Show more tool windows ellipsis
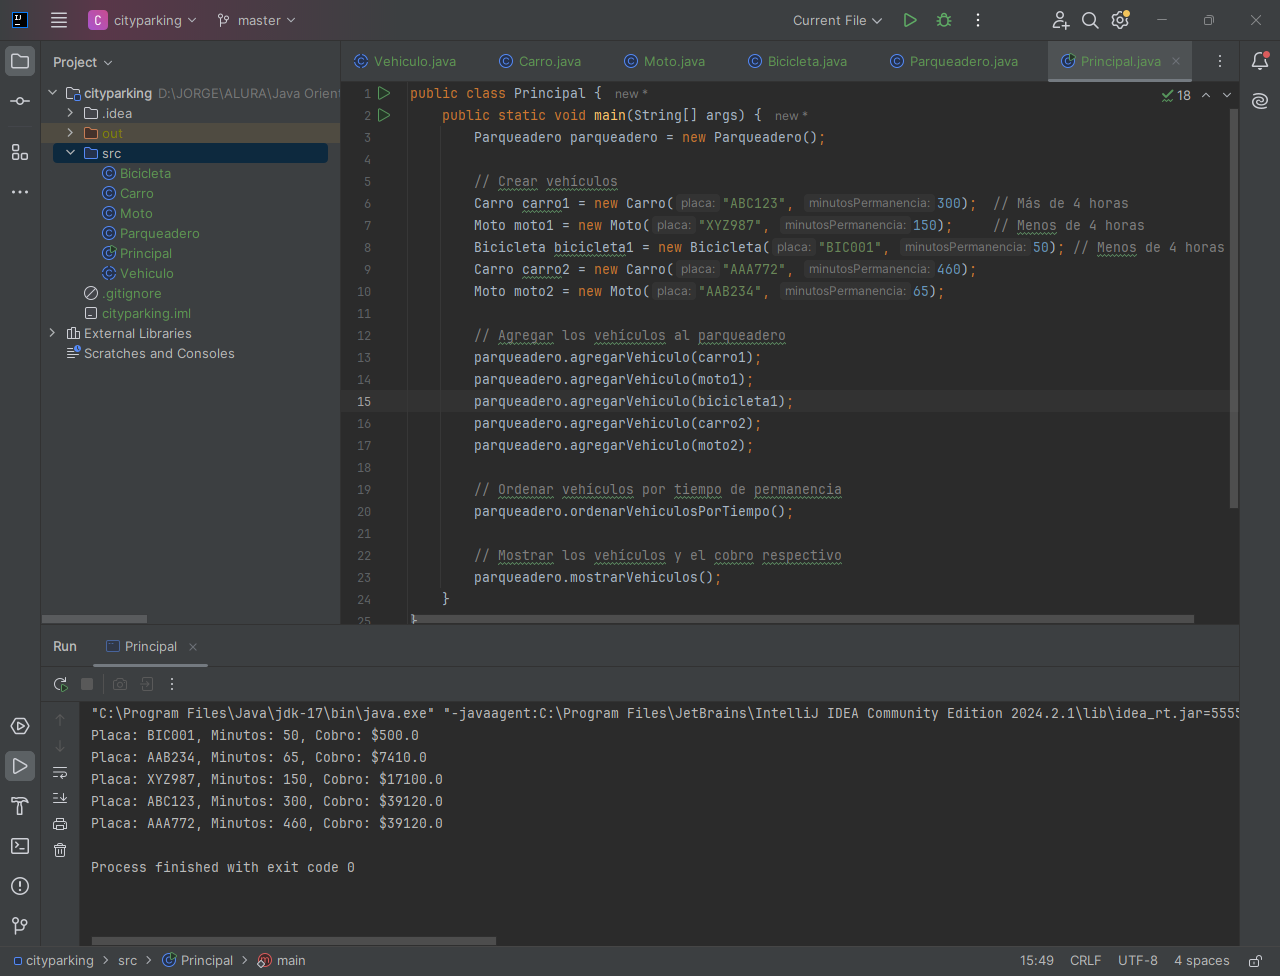Image resolution: width=1280 pixels, height=976 pixels. coord(20,192)
